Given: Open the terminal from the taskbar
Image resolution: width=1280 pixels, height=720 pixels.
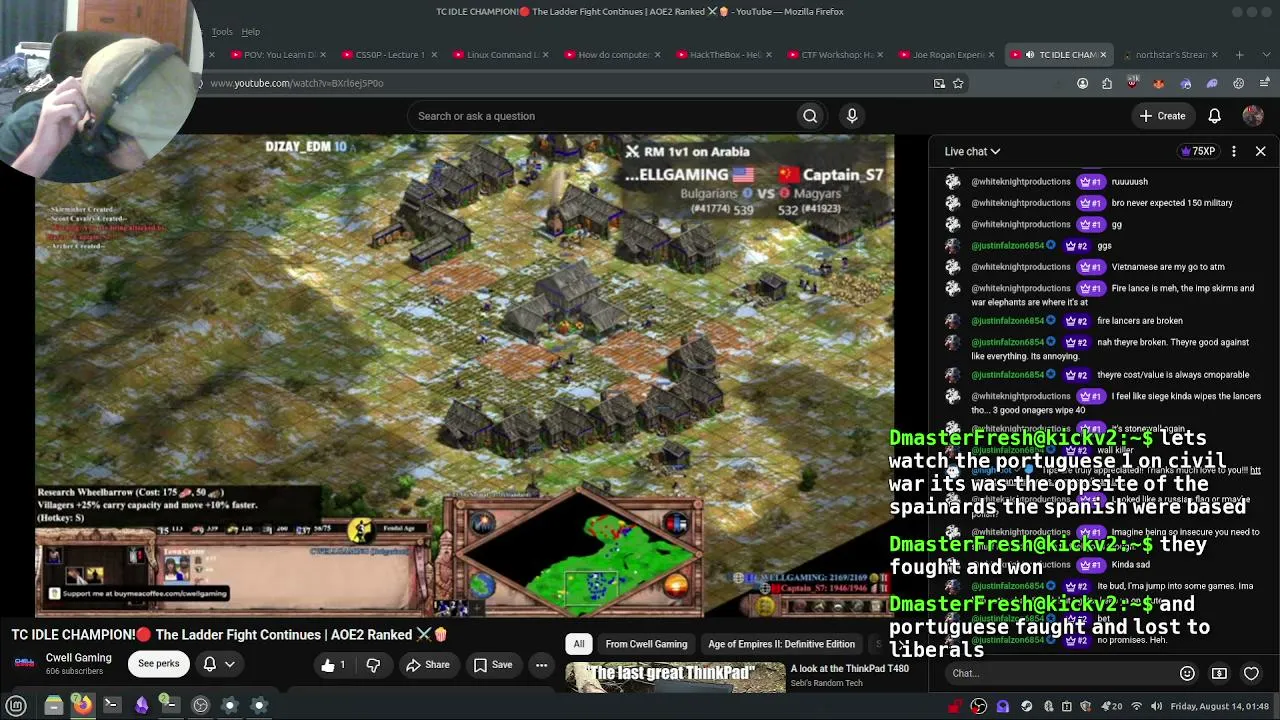Looking at the screenshot, I should click(112, 705).
